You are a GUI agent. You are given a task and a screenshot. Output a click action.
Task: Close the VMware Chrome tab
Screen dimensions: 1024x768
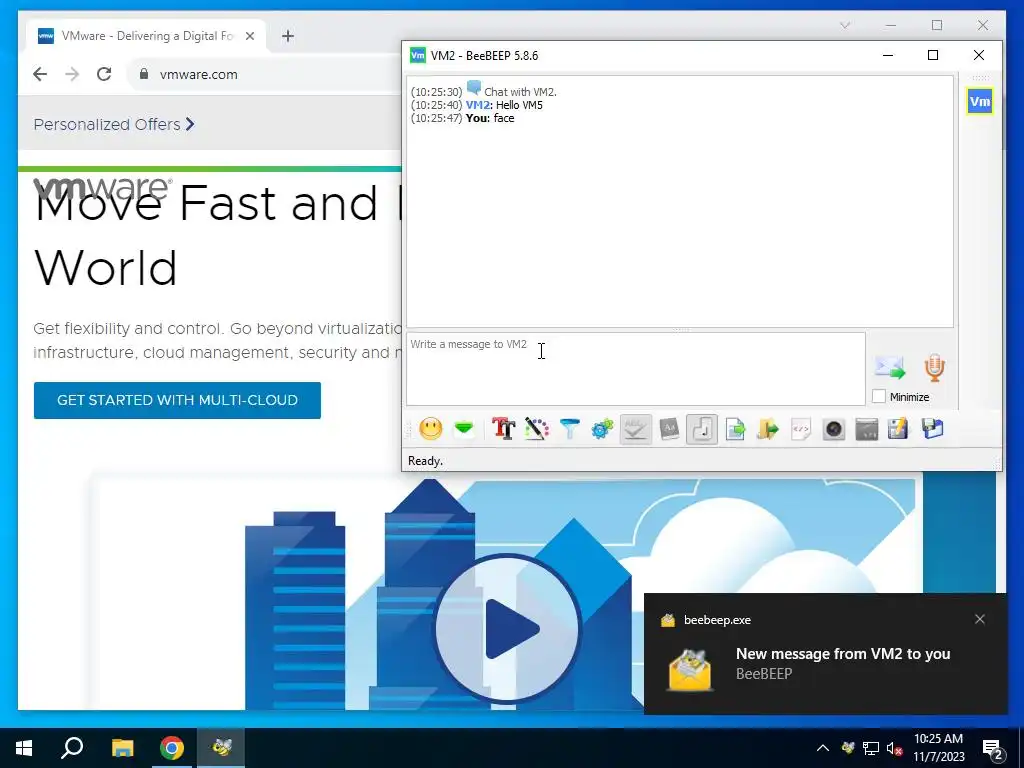pyautogui.click(x=249, y=36)
